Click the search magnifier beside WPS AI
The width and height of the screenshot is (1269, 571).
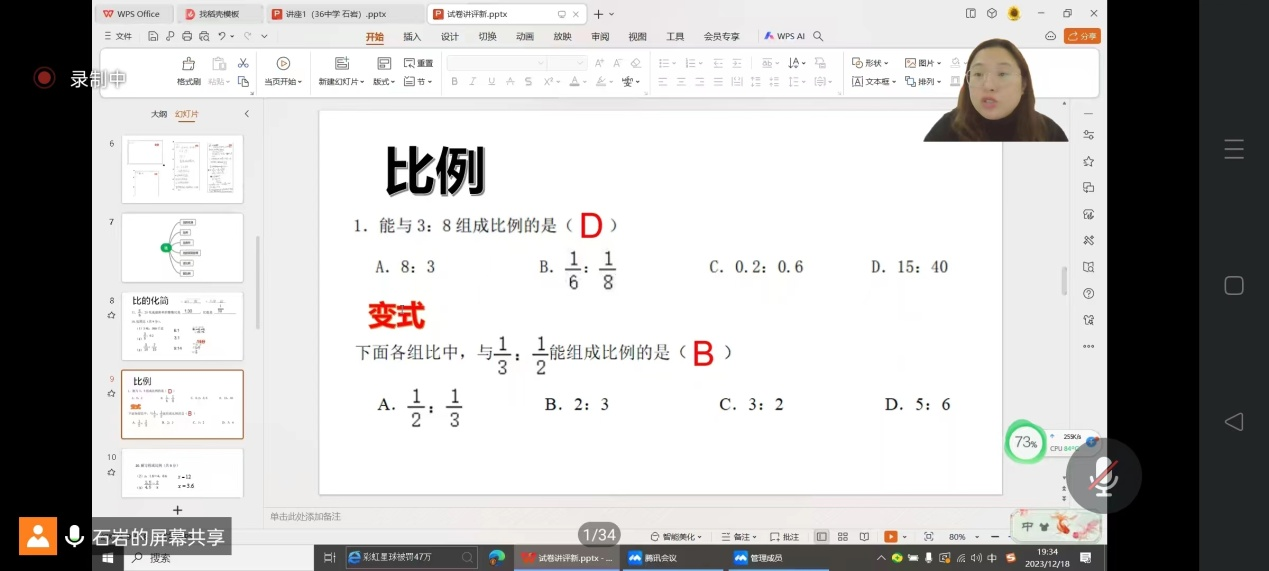[x=818, y=36]
